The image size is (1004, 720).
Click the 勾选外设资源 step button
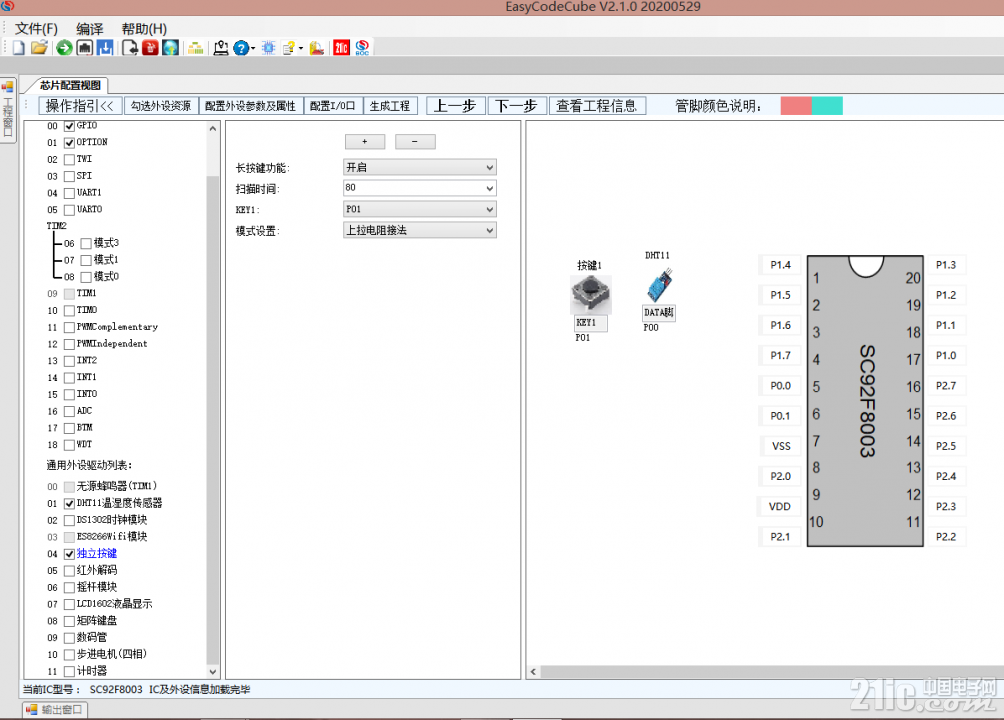(161, 106)
